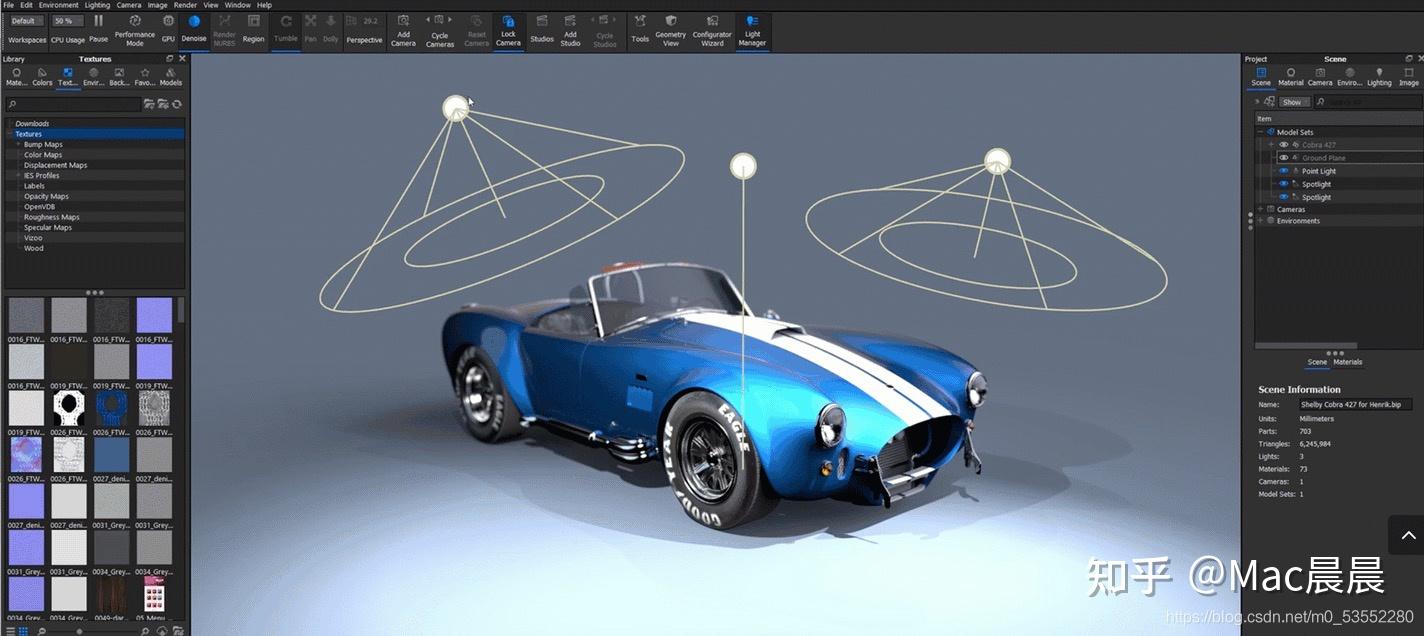1424x636 pixels.
Task: Switch to the Material tab in Project panel
Action: (x=1290, y=78)
